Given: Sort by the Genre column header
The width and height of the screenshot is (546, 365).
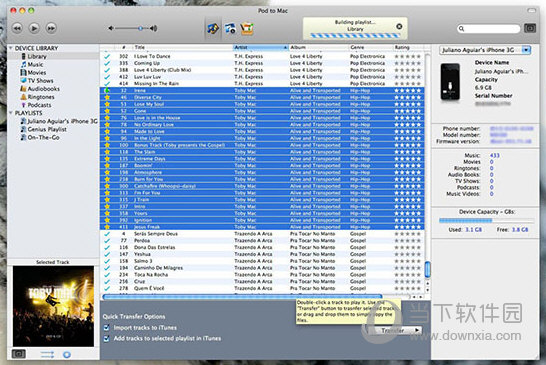Looking at the screenshot, I should (x=371, y=47).
